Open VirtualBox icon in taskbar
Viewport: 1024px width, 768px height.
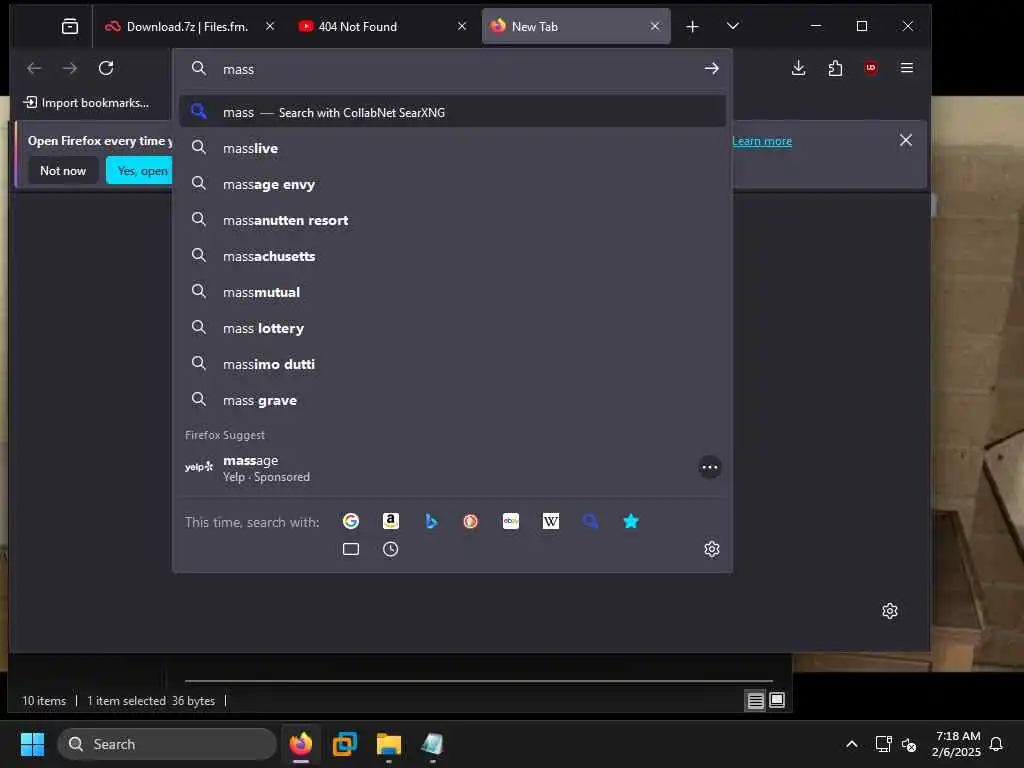tap(344, 744)
